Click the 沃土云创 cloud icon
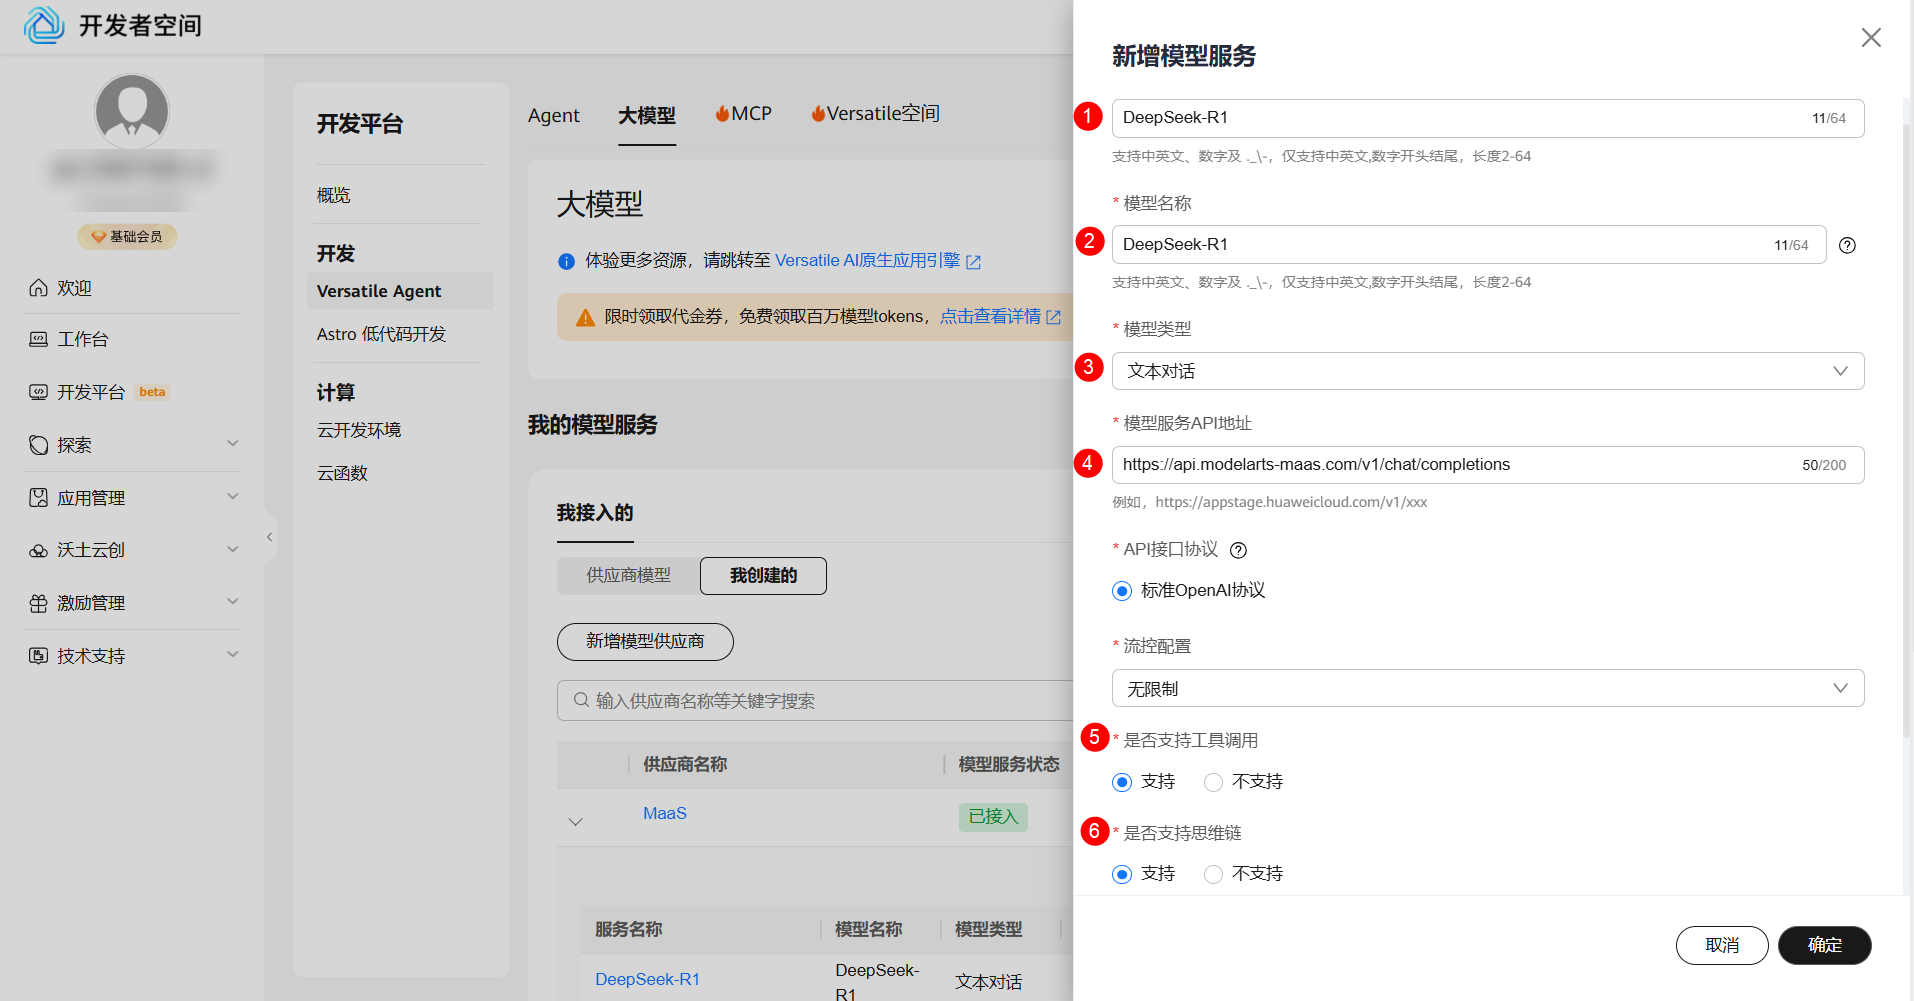Image resolution: width=1914 pixels, height=1001 pixels. (38, 550)
